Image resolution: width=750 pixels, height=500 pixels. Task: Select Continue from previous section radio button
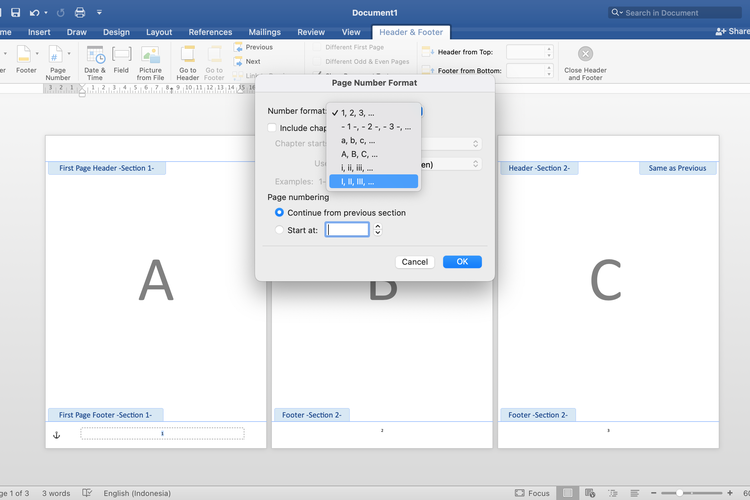click(x=280, y=213)
